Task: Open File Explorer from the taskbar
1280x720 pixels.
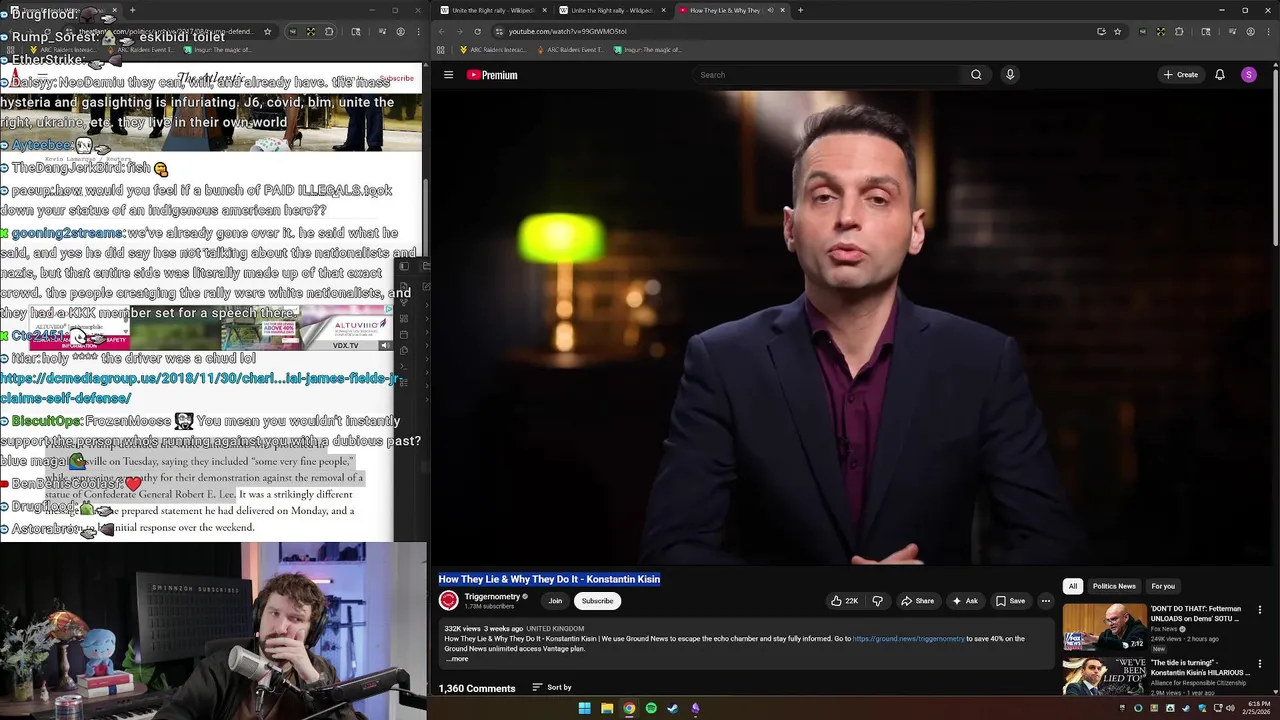Action: click(x=607, y=708)
